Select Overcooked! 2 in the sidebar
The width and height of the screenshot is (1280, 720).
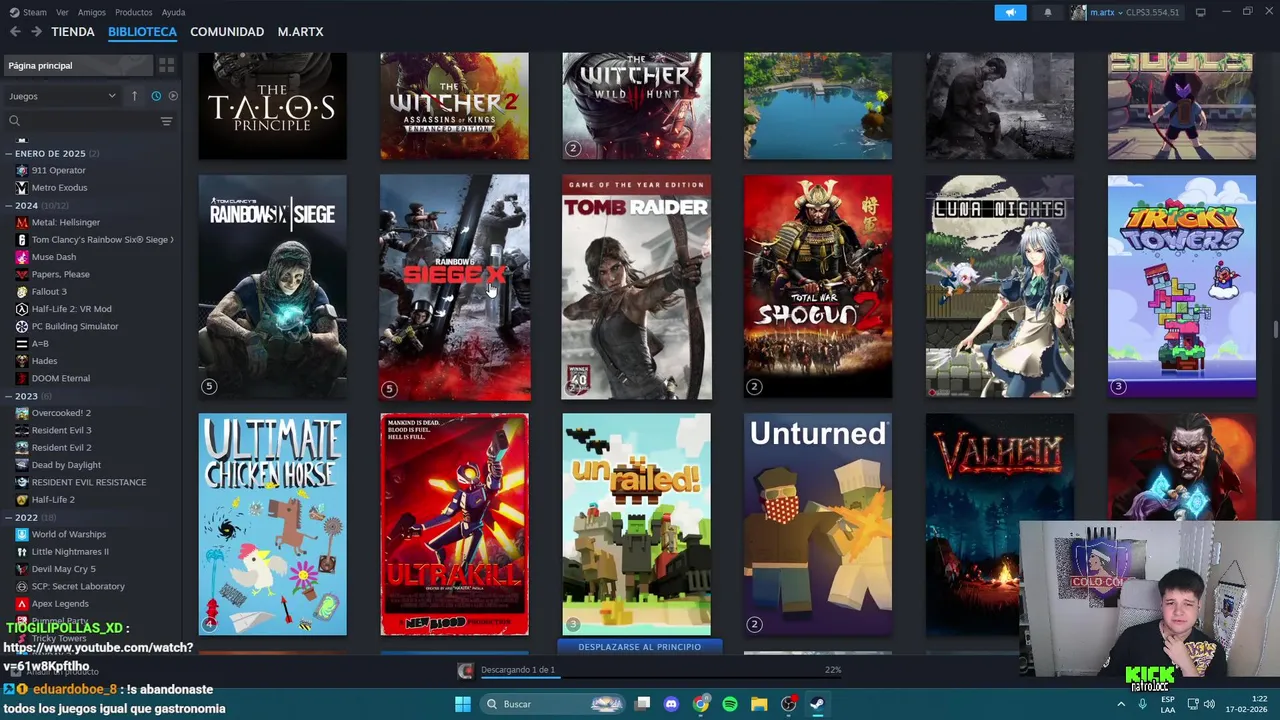(61, 413)
